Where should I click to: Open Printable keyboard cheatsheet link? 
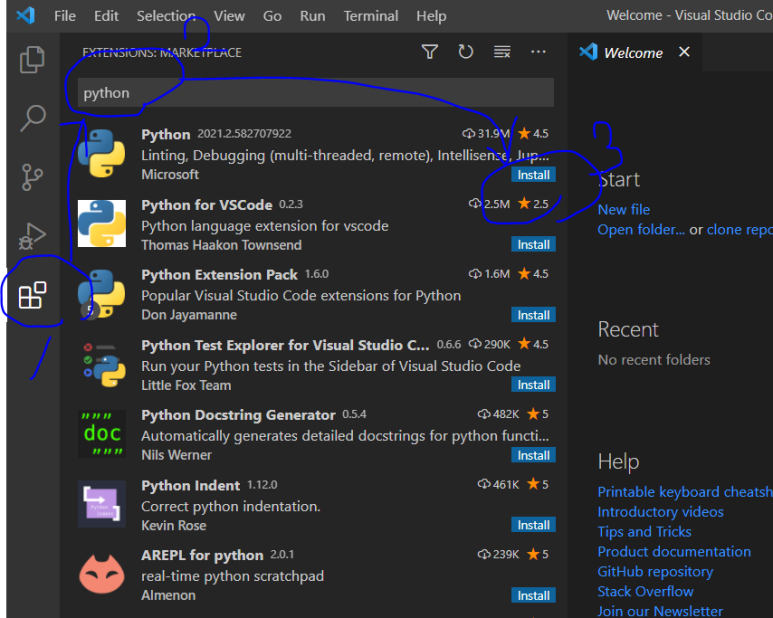pos(685,492)
